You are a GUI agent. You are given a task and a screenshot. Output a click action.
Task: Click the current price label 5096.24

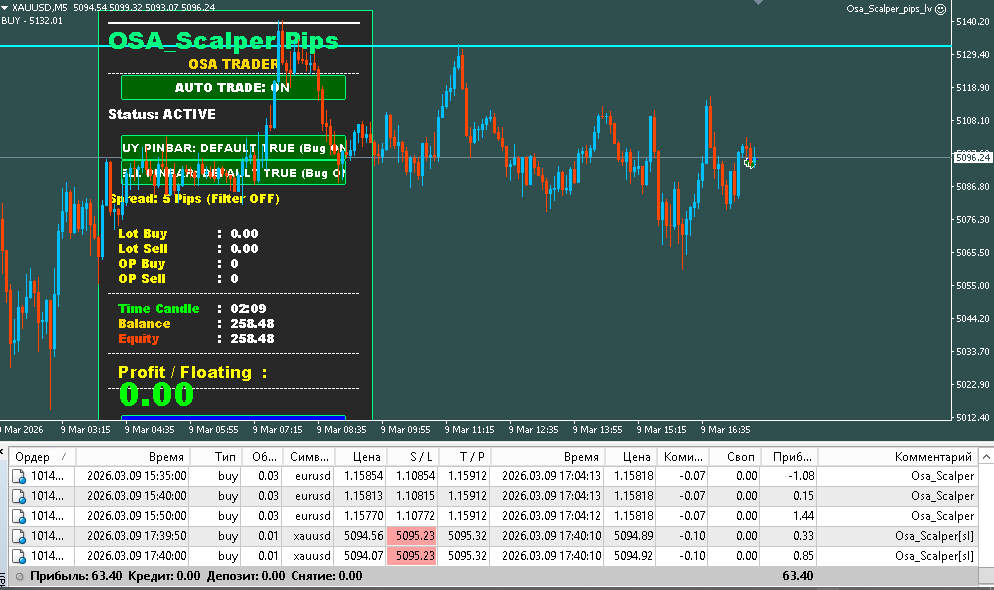pos(972,157)
